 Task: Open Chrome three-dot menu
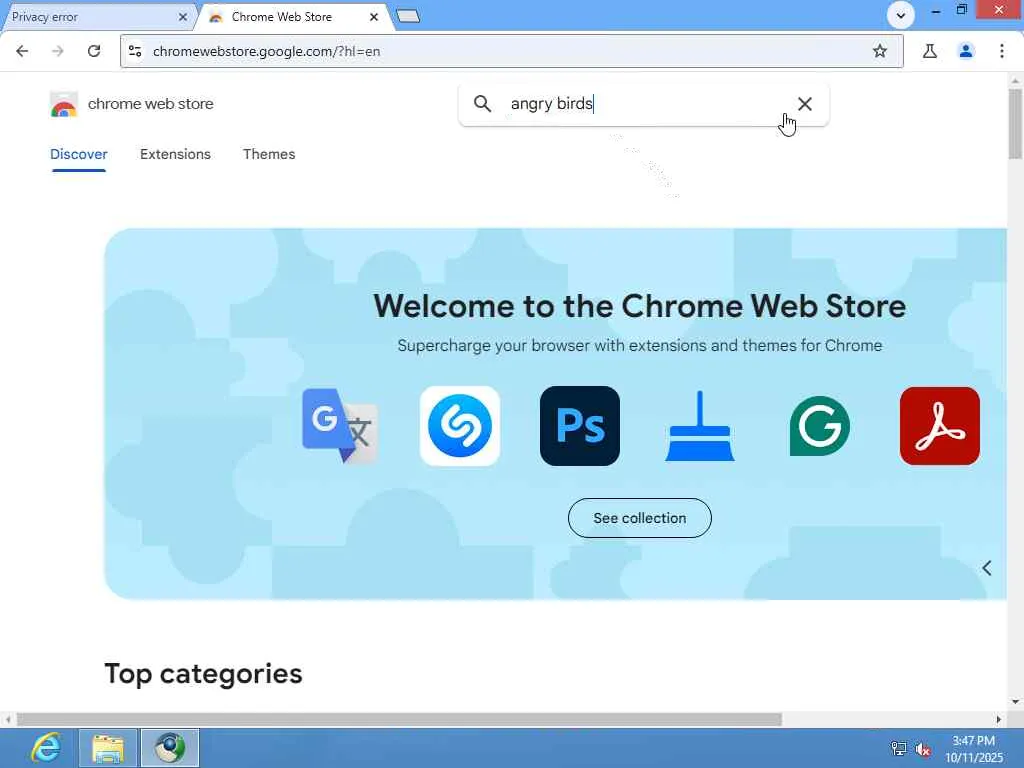click(x=1002, y=51)
